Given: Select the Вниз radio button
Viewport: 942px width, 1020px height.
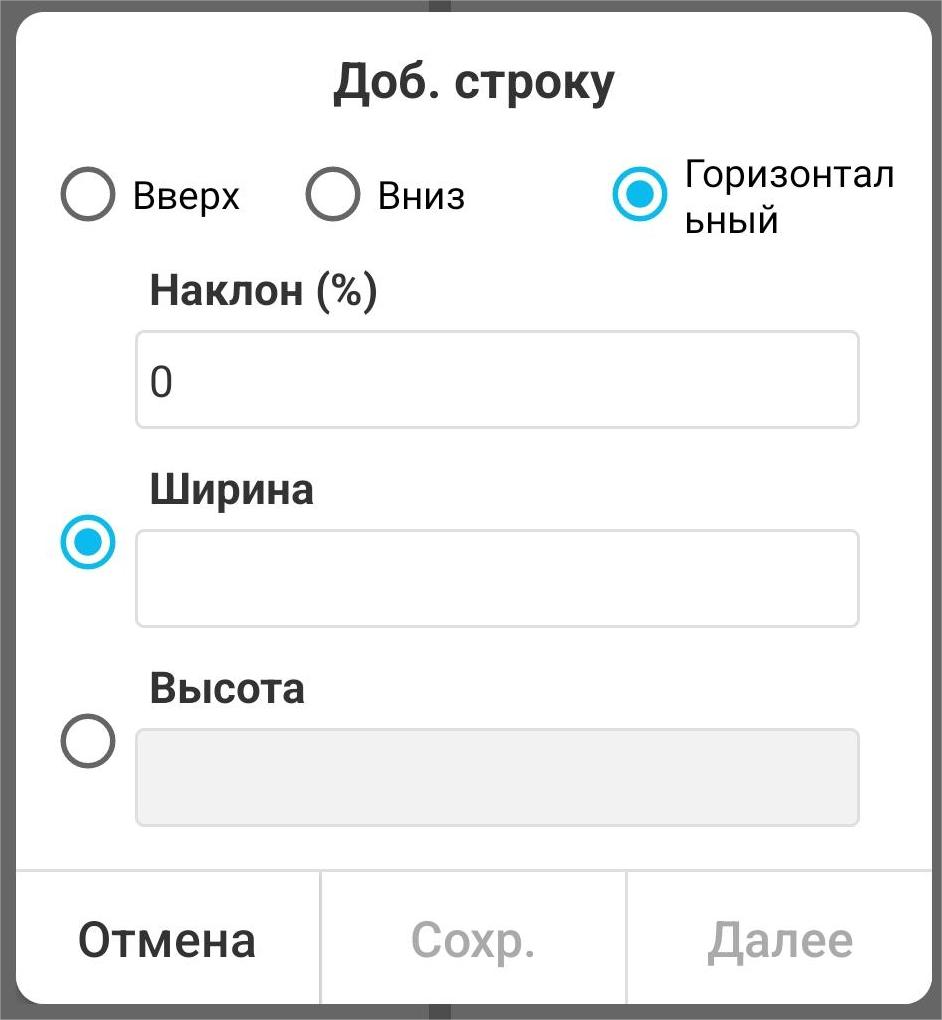Looking at the screenshot, I should [332, 195].
